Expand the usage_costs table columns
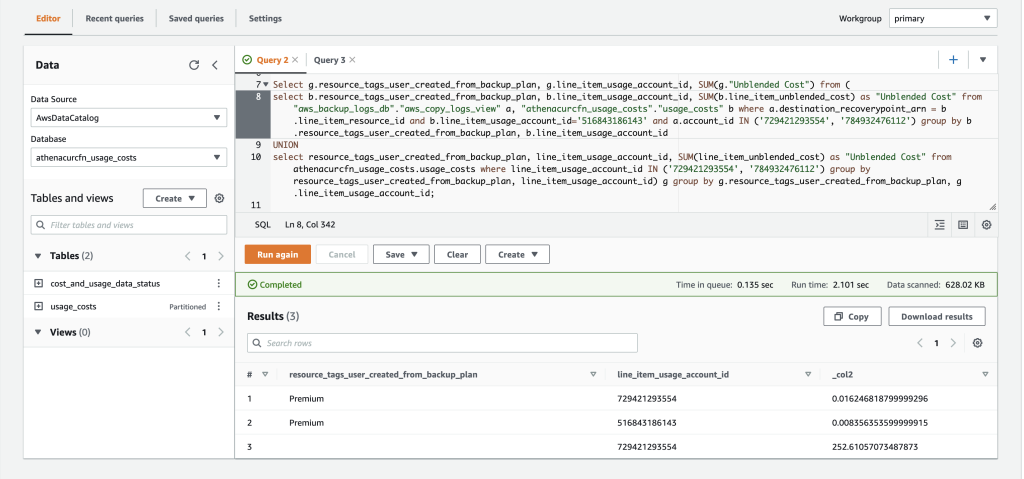This screenshot has height=479, width=1024. (38, 306)
